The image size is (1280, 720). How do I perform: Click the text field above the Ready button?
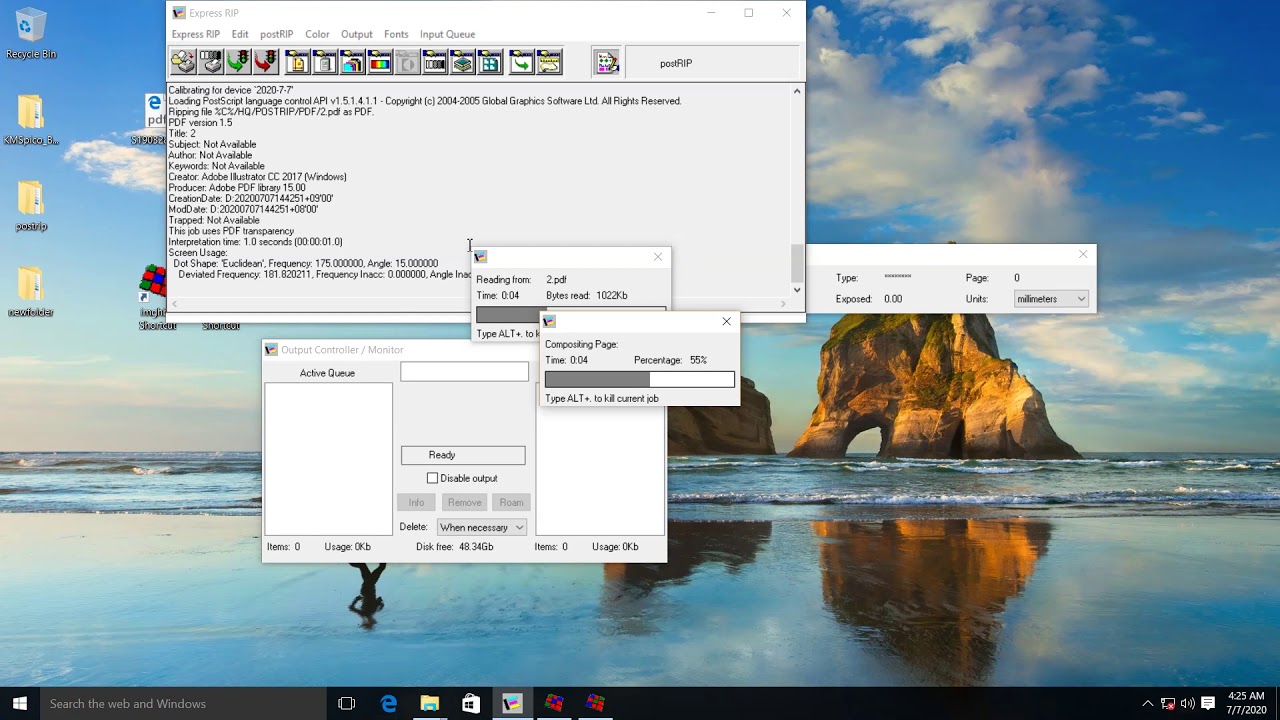point(464,372)
